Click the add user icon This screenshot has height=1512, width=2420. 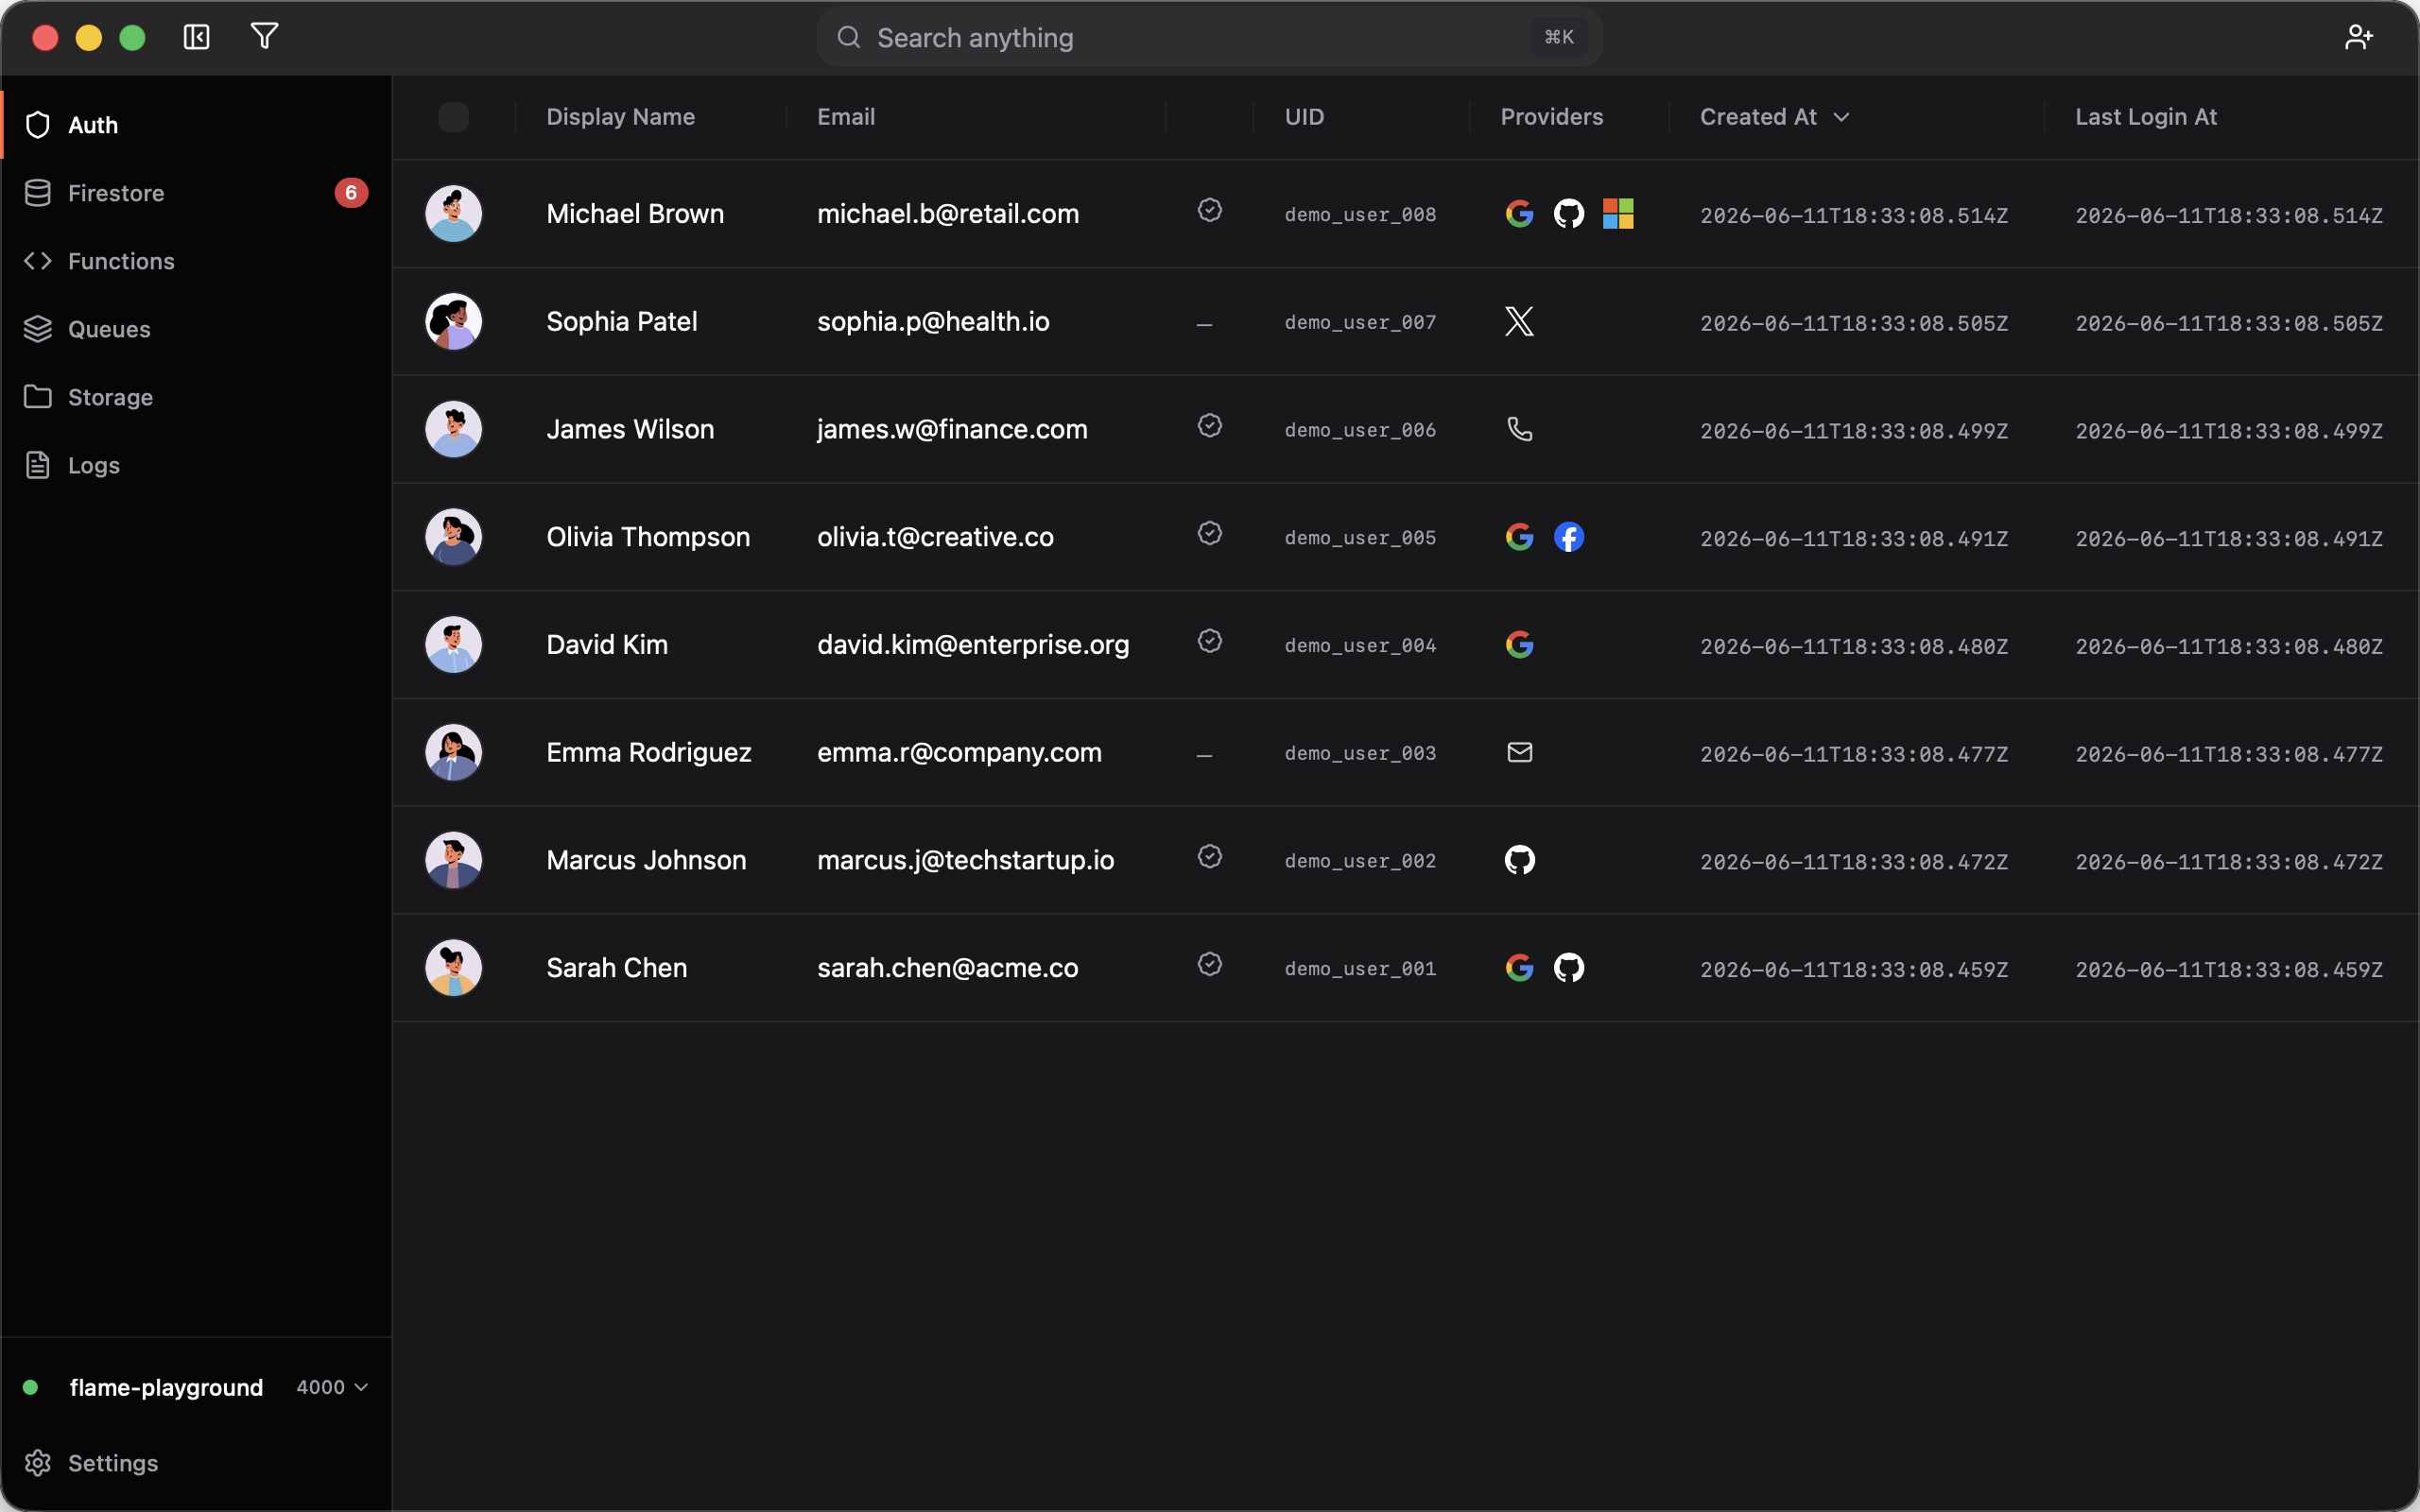[x=2359, y=37]
